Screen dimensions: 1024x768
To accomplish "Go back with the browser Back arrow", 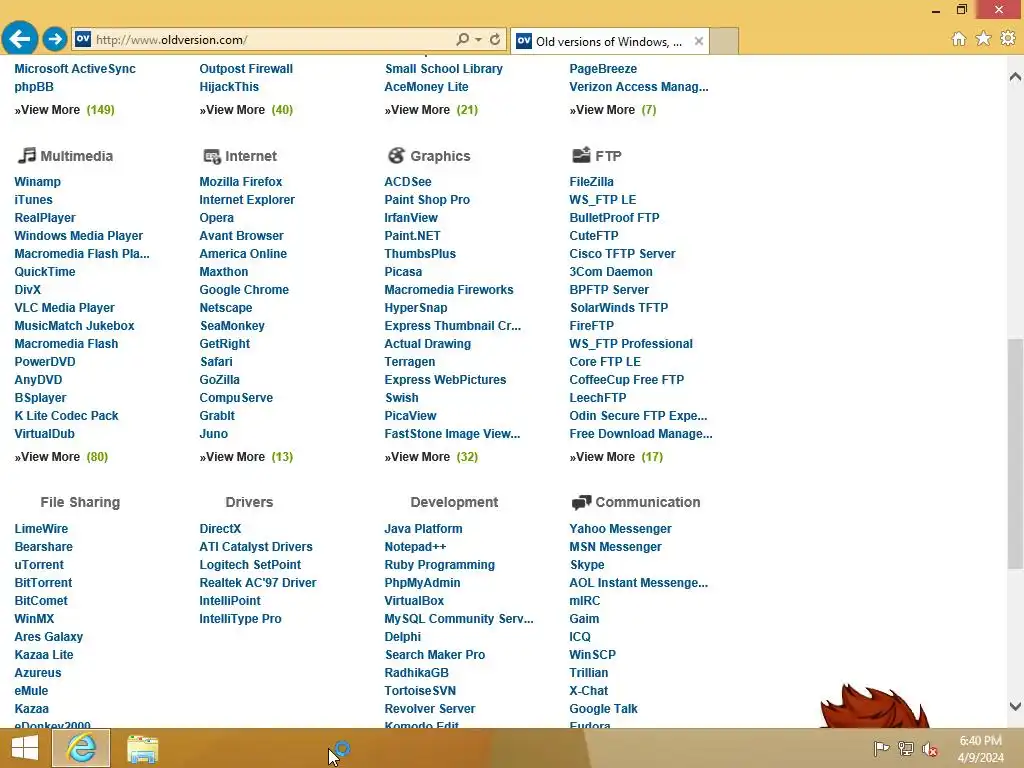I will pos(20,39).
